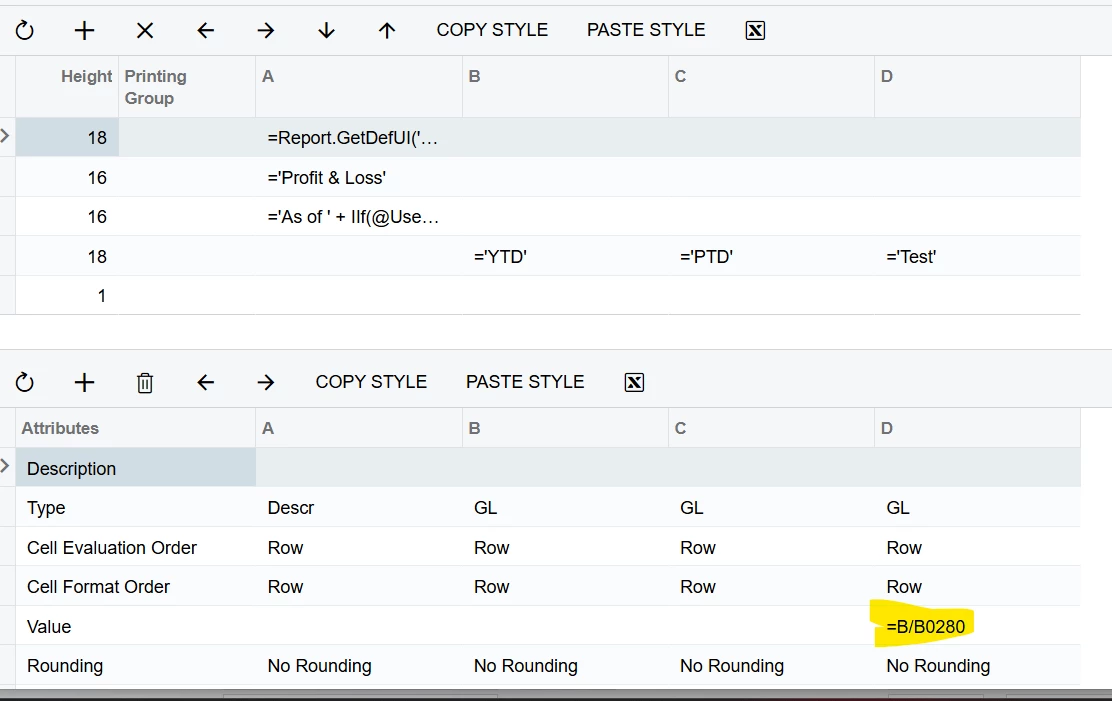Move row down with down arrow icon
The image size is (1112, 701).
326,31
